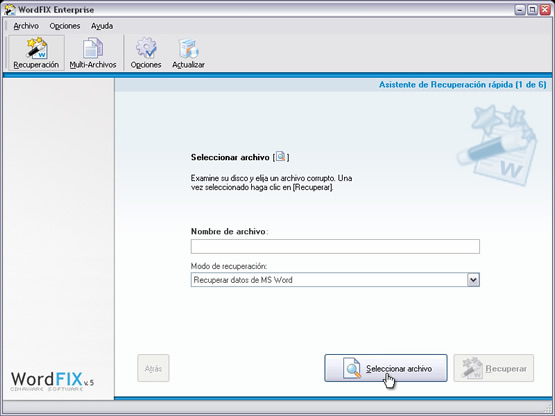Image resolution: width=555 pixels, height=416 pixels.
Task: Expand the Modo de recuperación dropdown arrow
Action: pyautogui.click(x=473, y=280)
